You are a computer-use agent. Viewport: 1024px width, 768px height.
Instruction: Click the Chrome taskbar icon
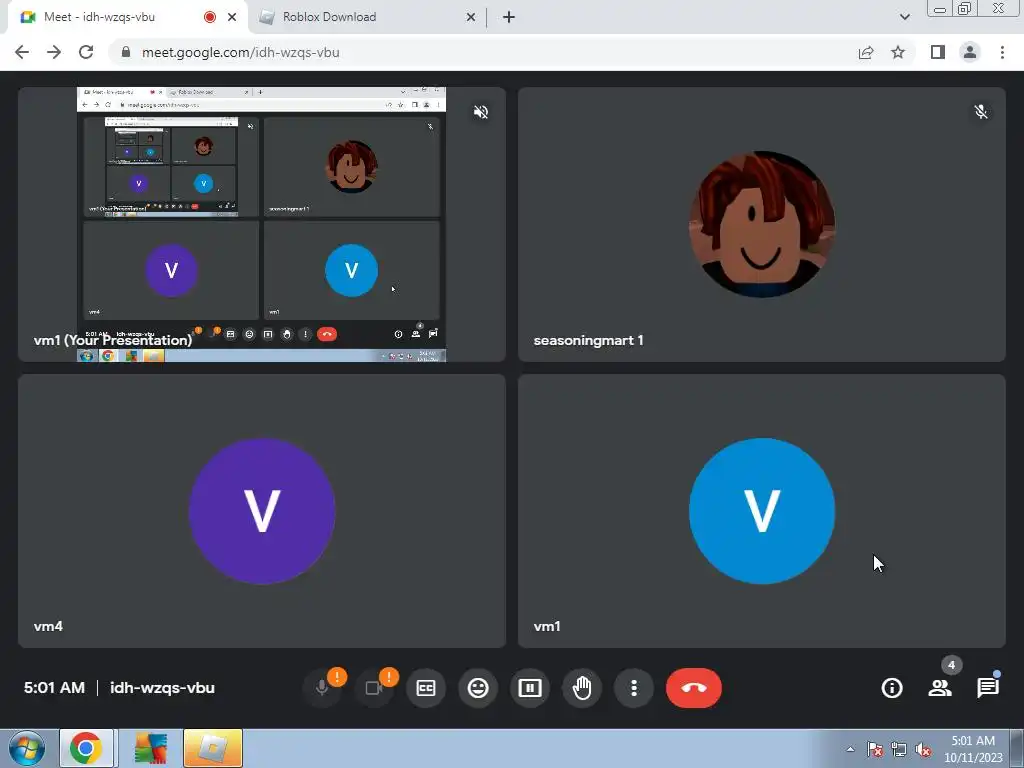click(x=86, y=748)
